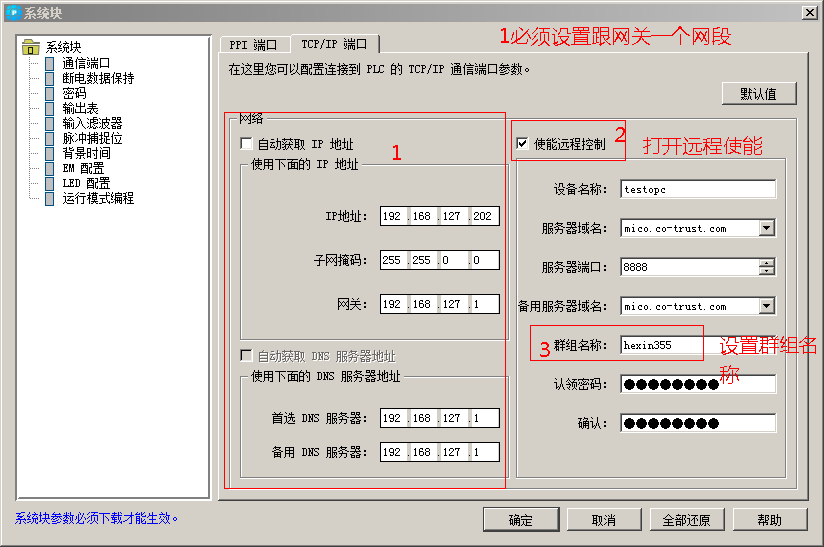The height and width of the screenshot is (547, 824).
Task: Open the 密码 tree item
Action: coord(74,94)
